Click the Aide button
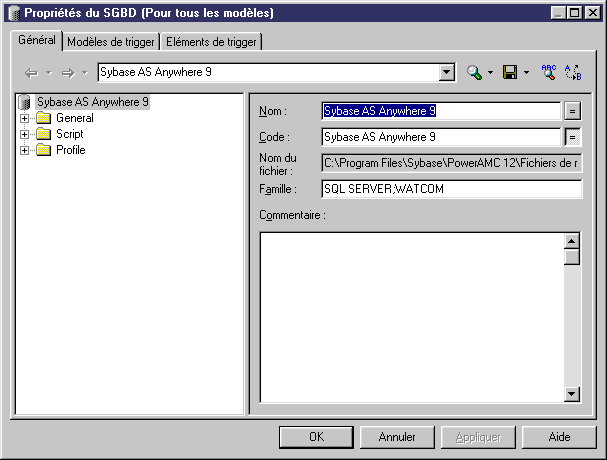The image size is (607, 460). click(559, 437)
